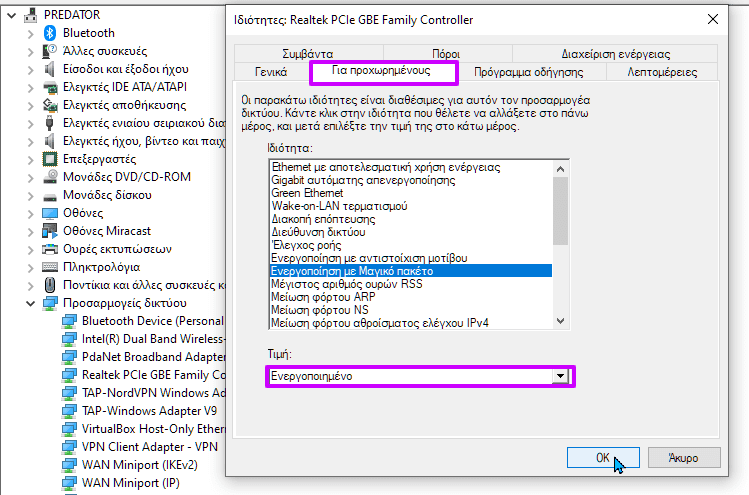Click the Οθόνες Miracast display icon
This screenshot has height=495, width=749.
pyautogui.click(x=50, y=231)
